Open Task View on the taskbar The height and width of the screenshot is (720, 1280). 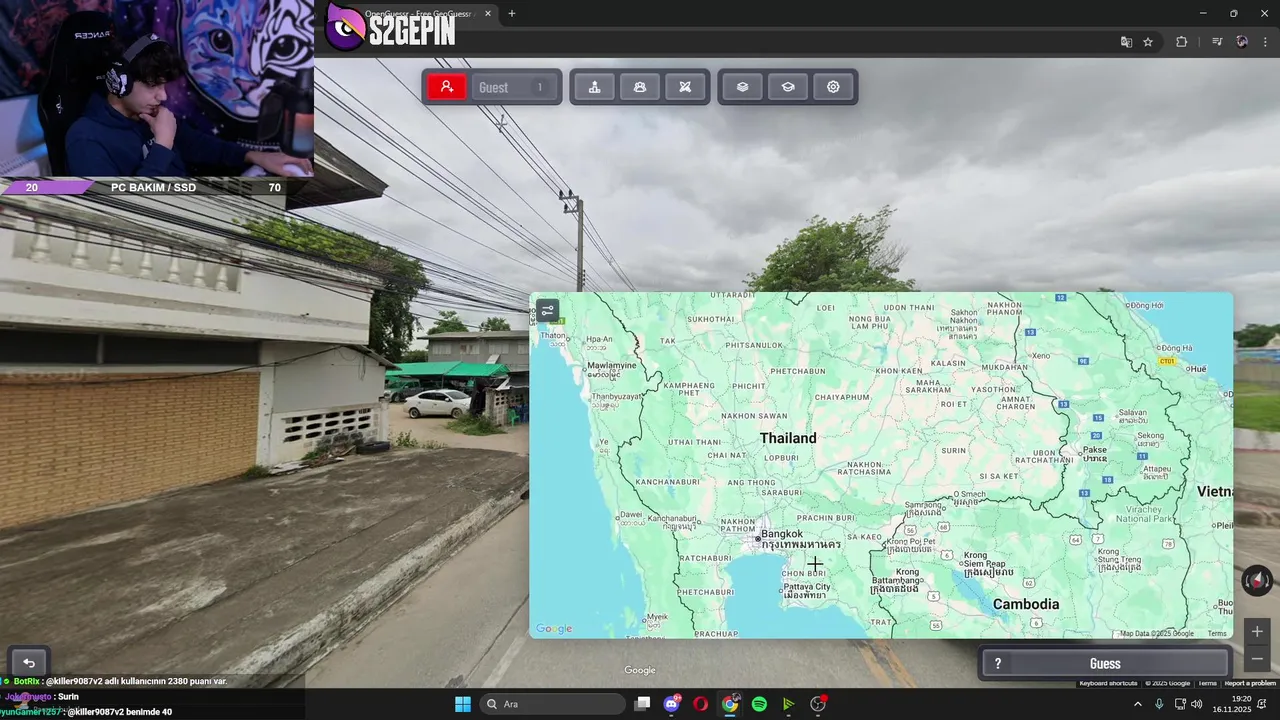click(x=643, y=704)
